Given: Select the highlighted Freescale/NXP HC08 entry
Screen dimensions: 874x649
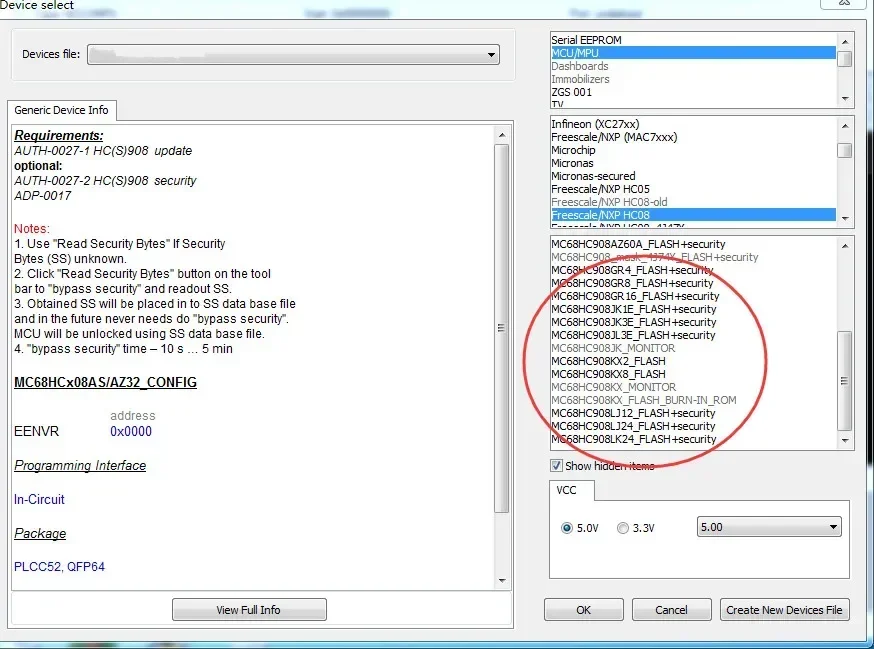Looking at the screenshot, I should click(x=693, y=215).
